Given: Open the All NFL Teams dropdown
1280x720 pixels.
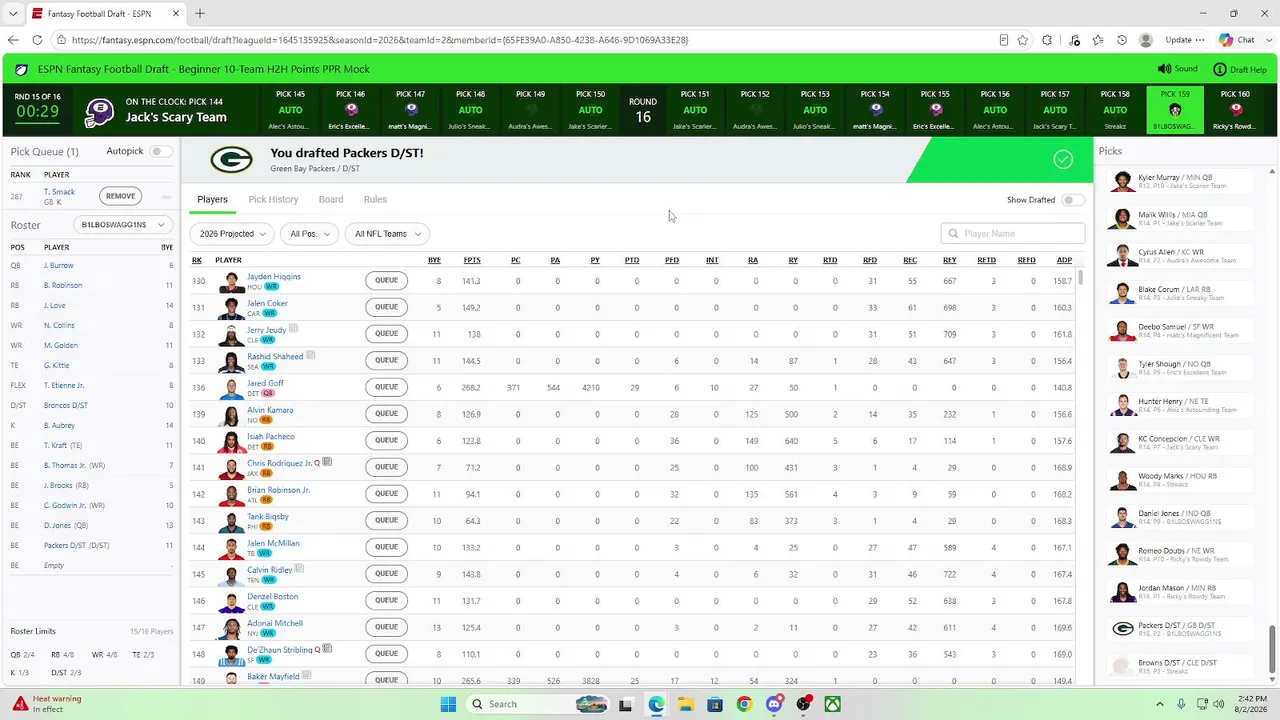Looking at the screenshot, I should (x=387, y=234).
